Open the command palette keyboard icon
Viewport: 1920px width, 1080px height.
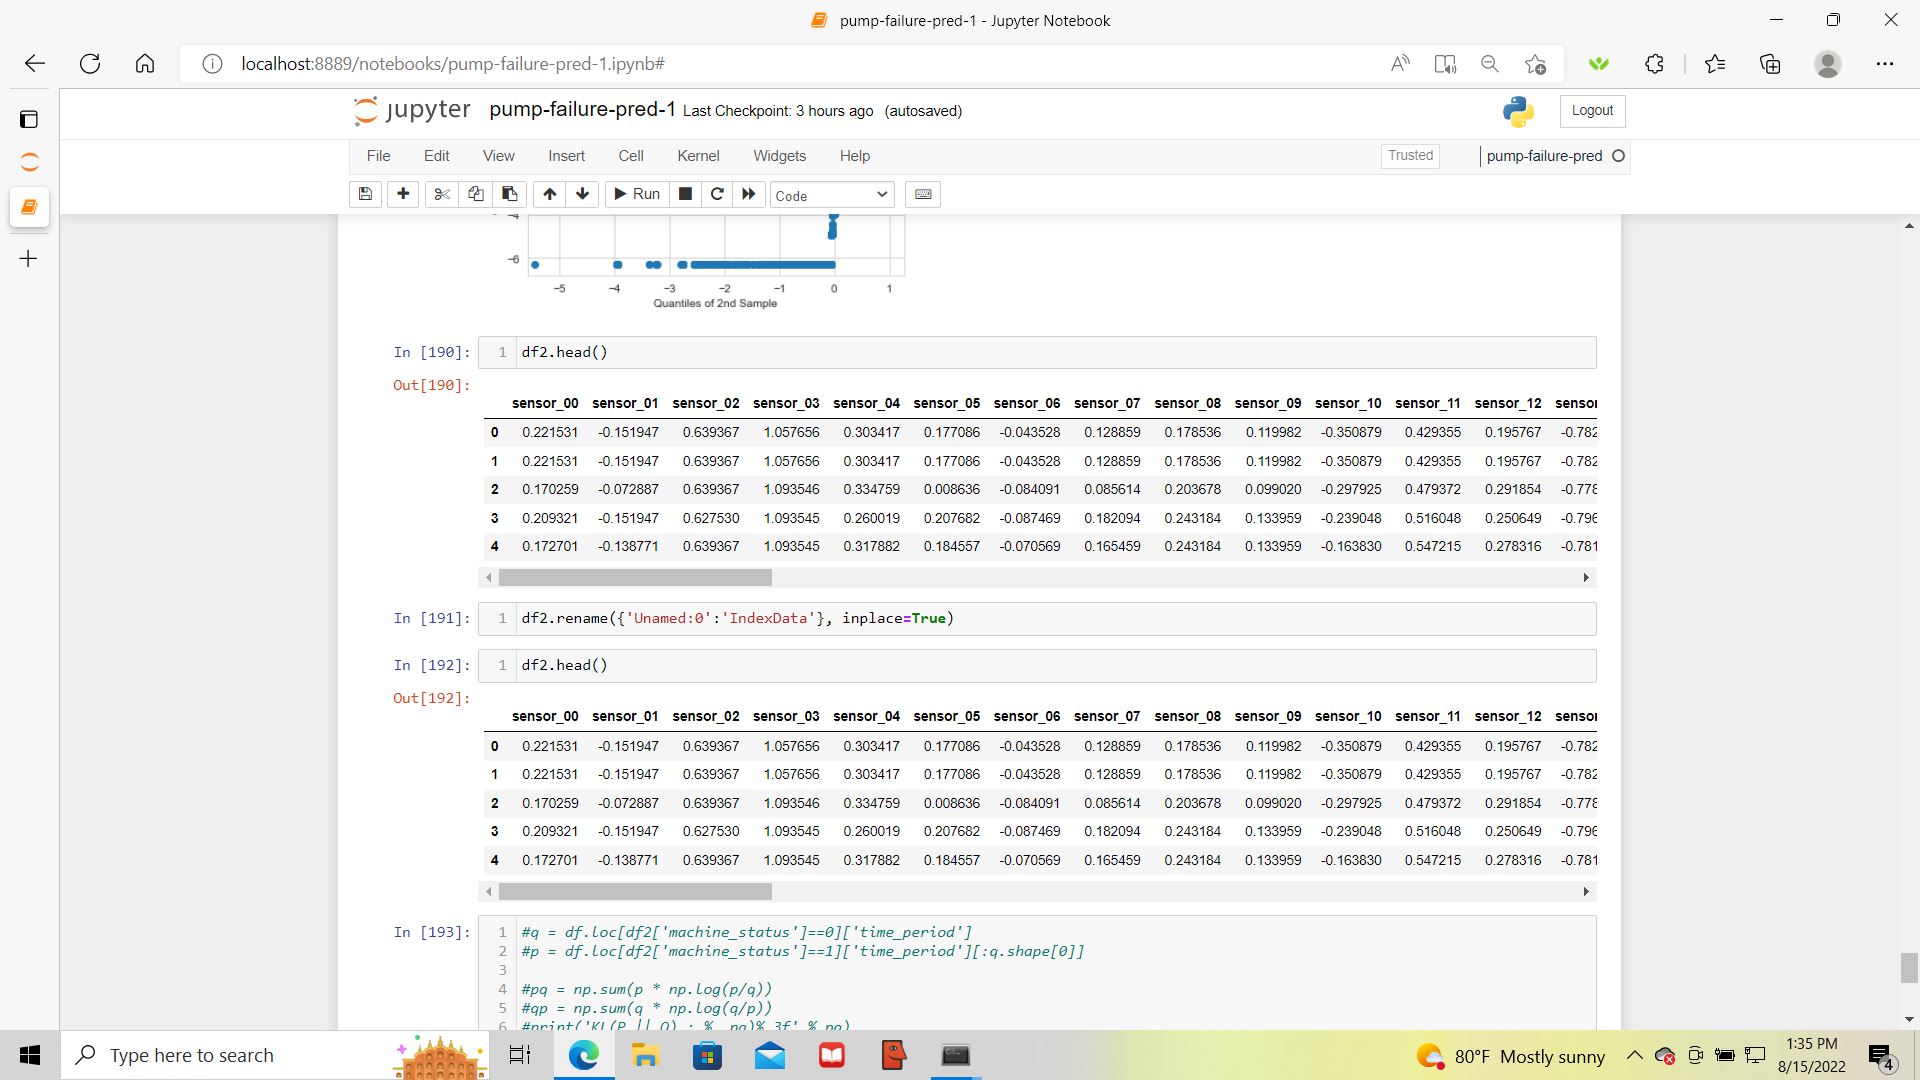click(x=923, y=194)
